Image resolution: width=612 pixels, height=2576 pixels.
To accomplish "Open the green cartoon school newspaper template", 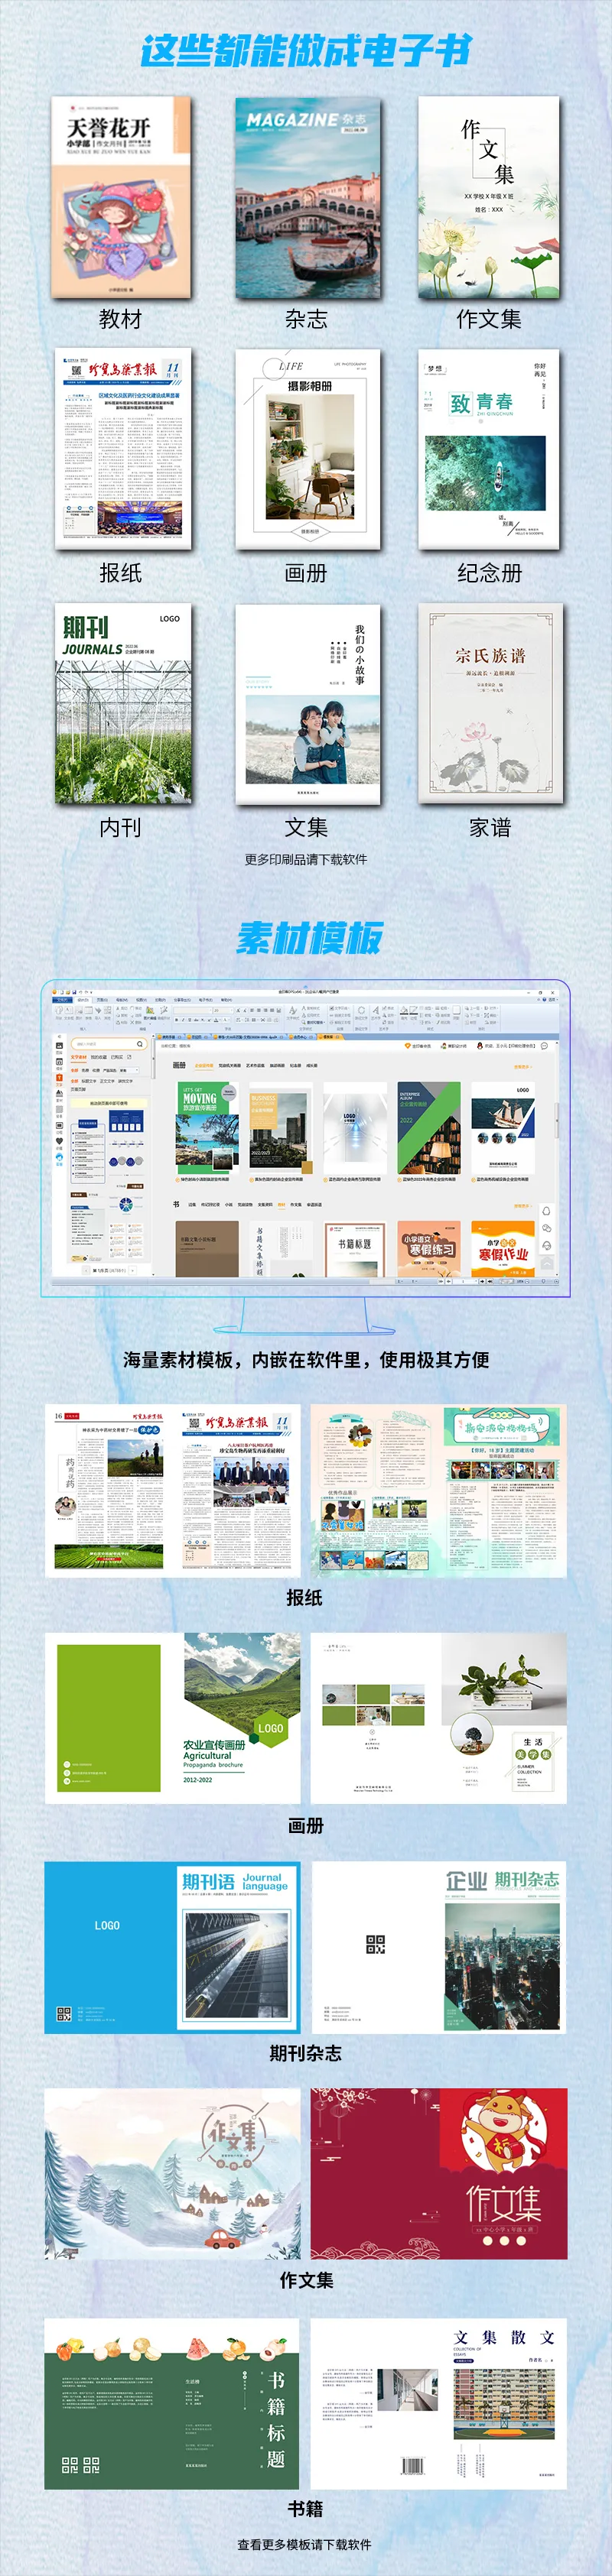I will tap(439, 1490).
